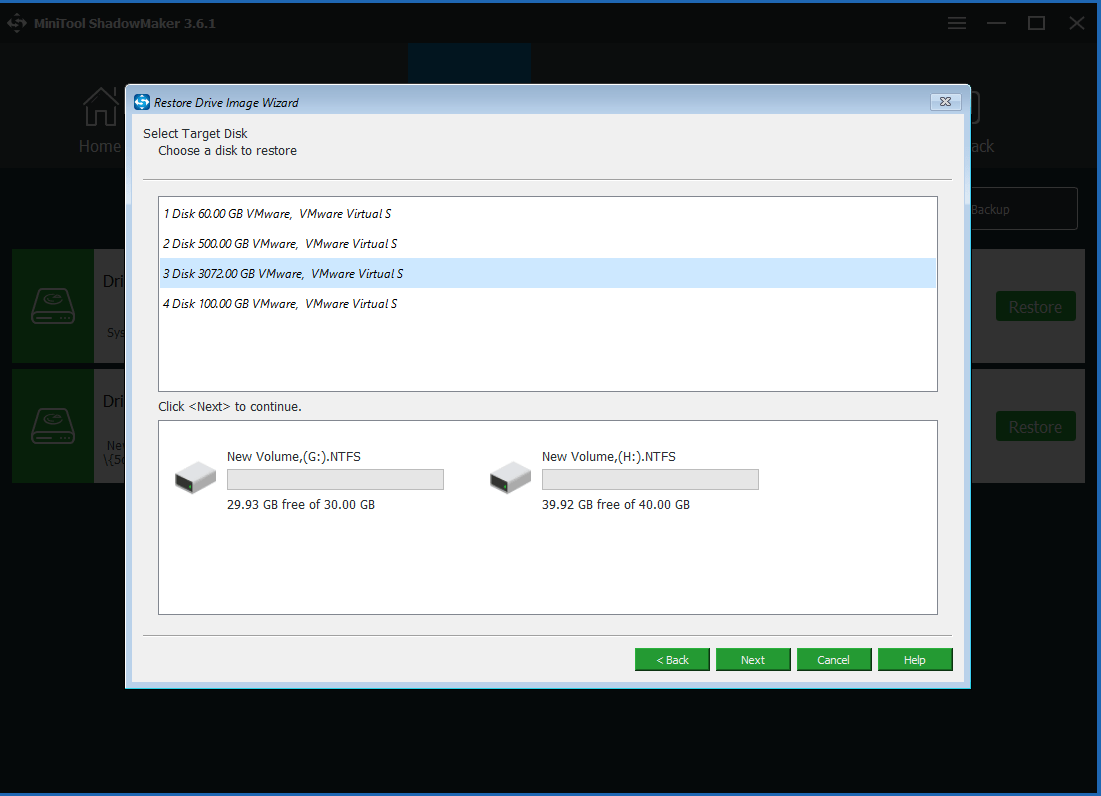The width and height of the screenshot is (1101, 796).
Task: Select disk 4, 100.00 GB VMware
Action: tap(547, 303)
